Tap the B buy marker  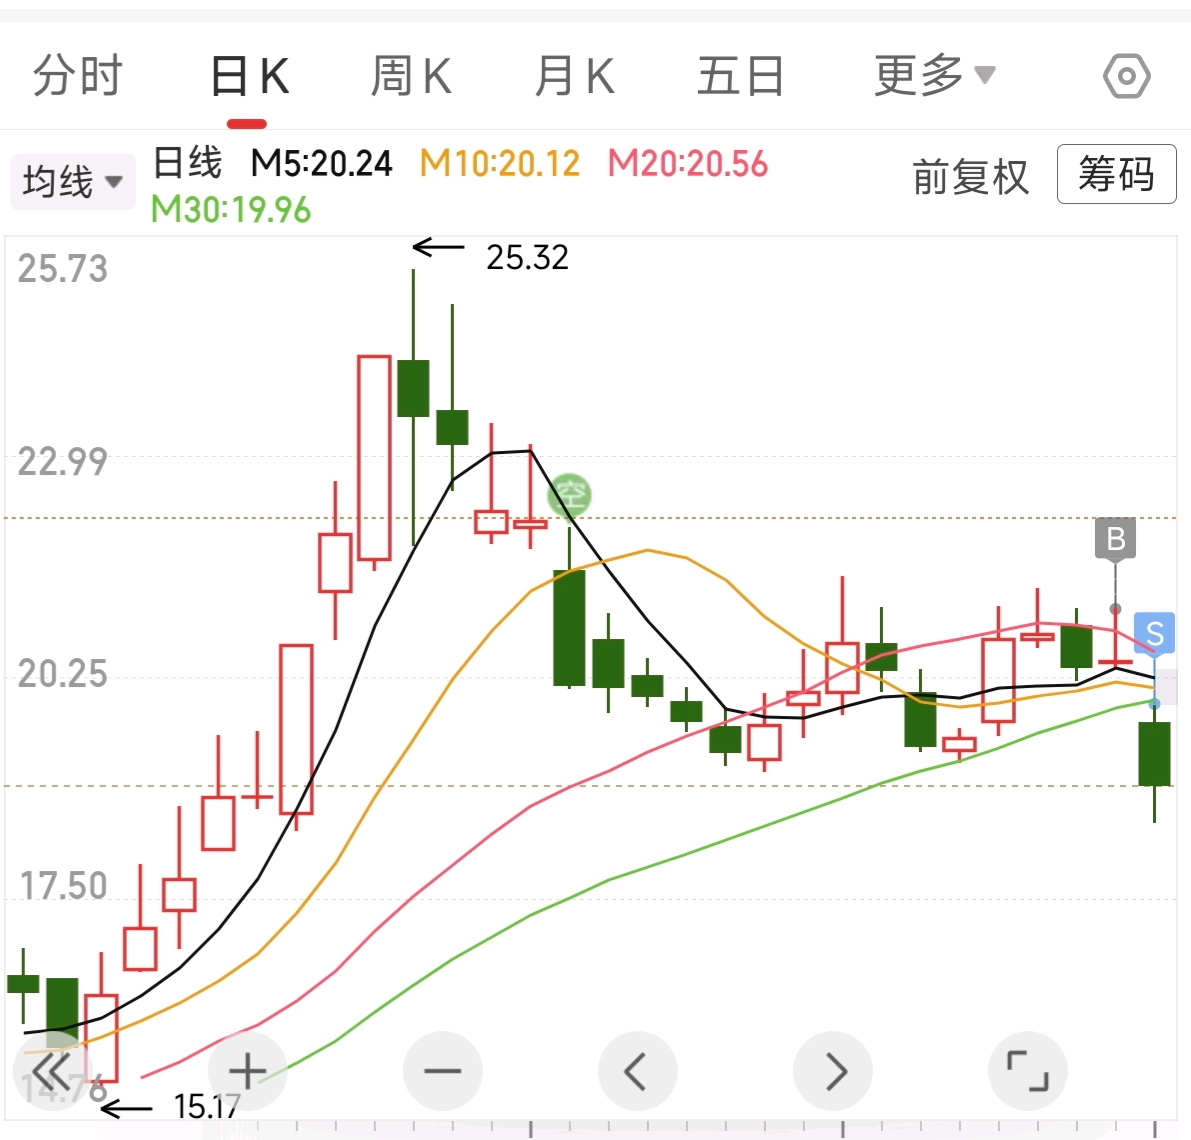[x=1116, y=539]
